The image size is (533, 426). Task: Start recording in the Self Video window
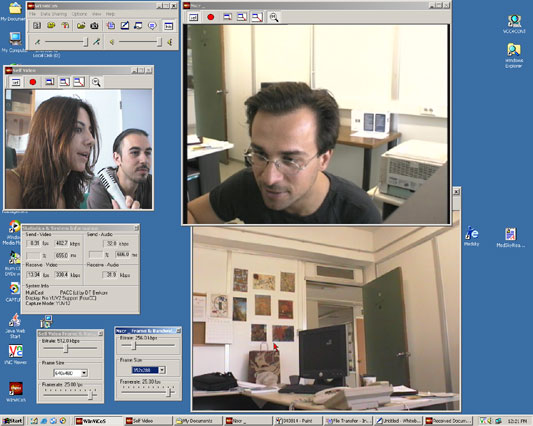[x=33, y=82]
